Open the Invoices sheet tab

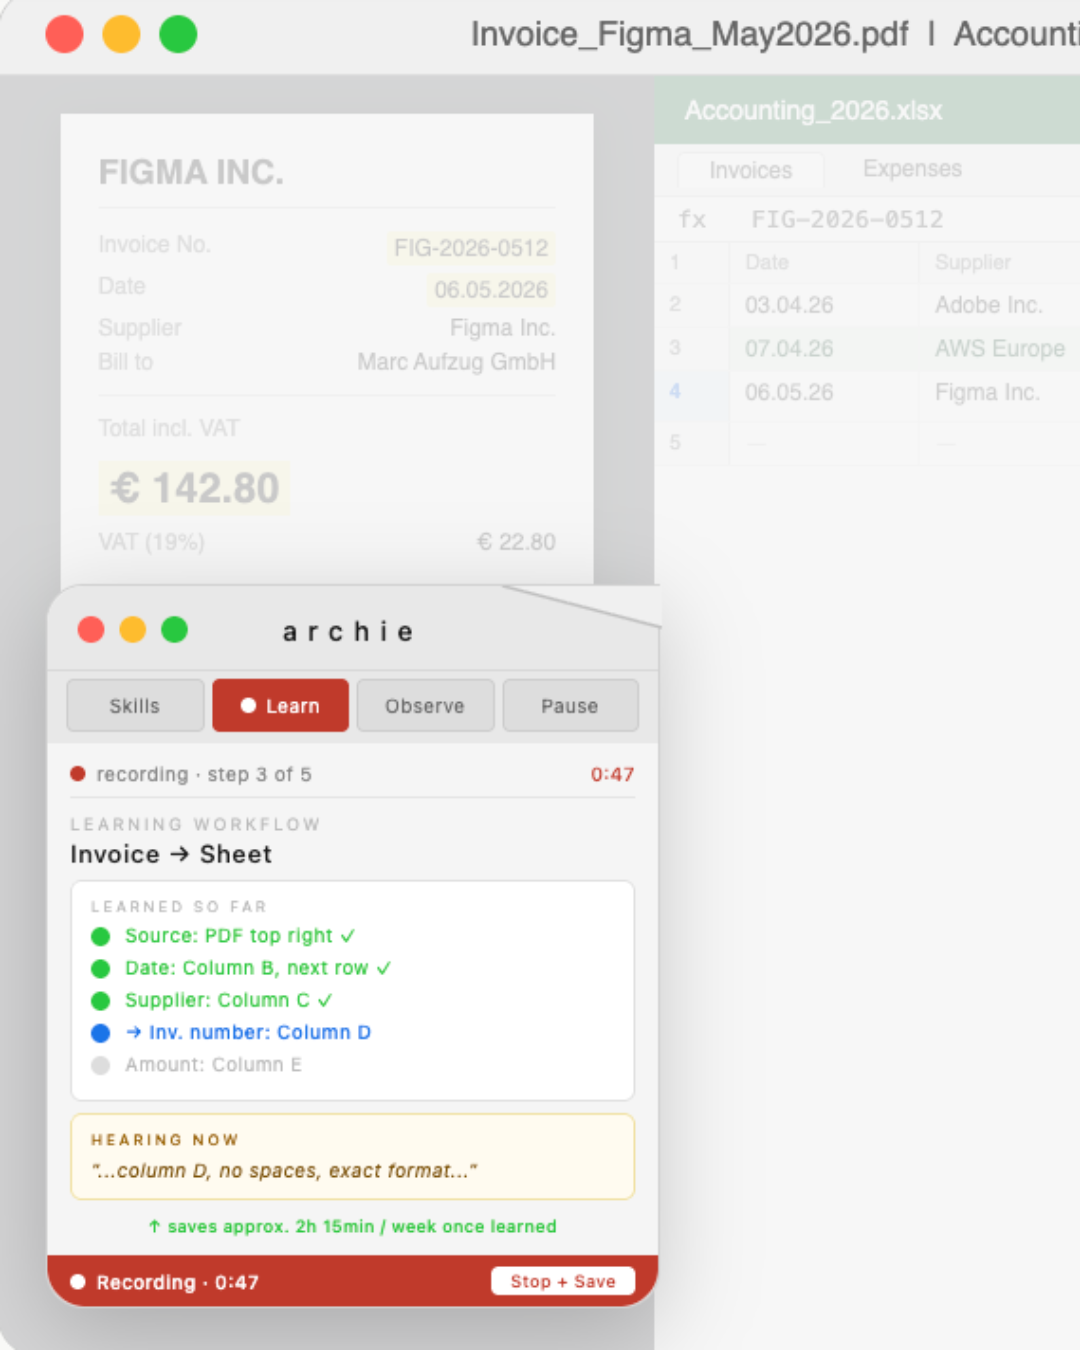(x=751, y=170)
